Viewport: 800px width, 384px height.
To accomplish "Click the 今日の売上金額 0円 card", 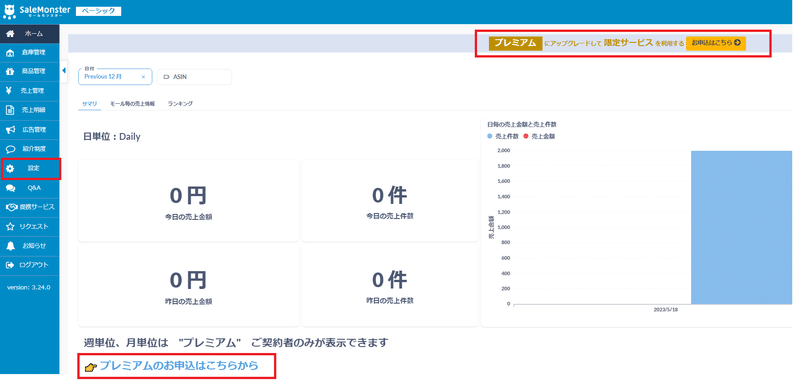I will coord(188,200).
